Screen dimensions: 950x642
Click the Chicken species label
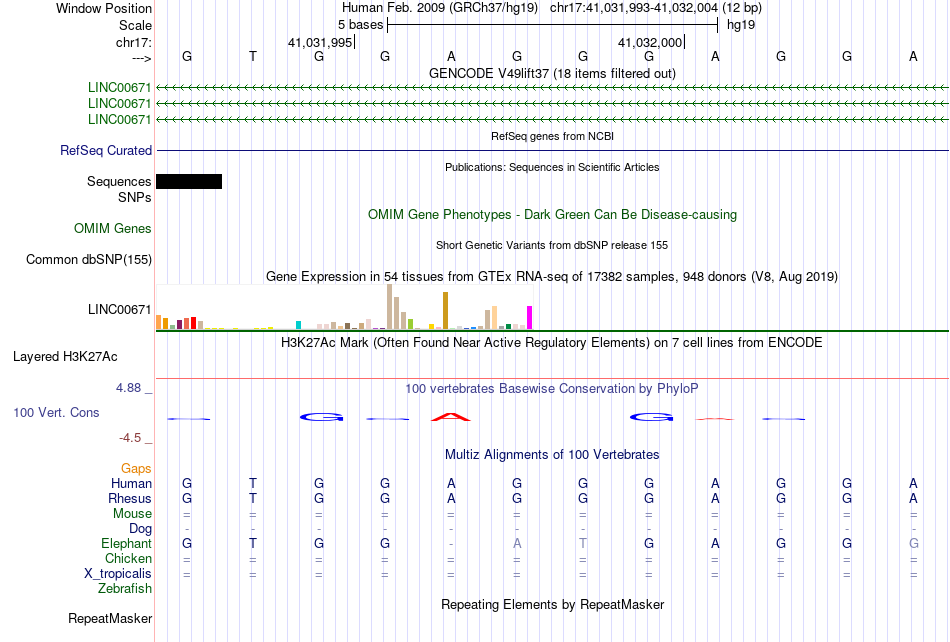tap(128, 558)
